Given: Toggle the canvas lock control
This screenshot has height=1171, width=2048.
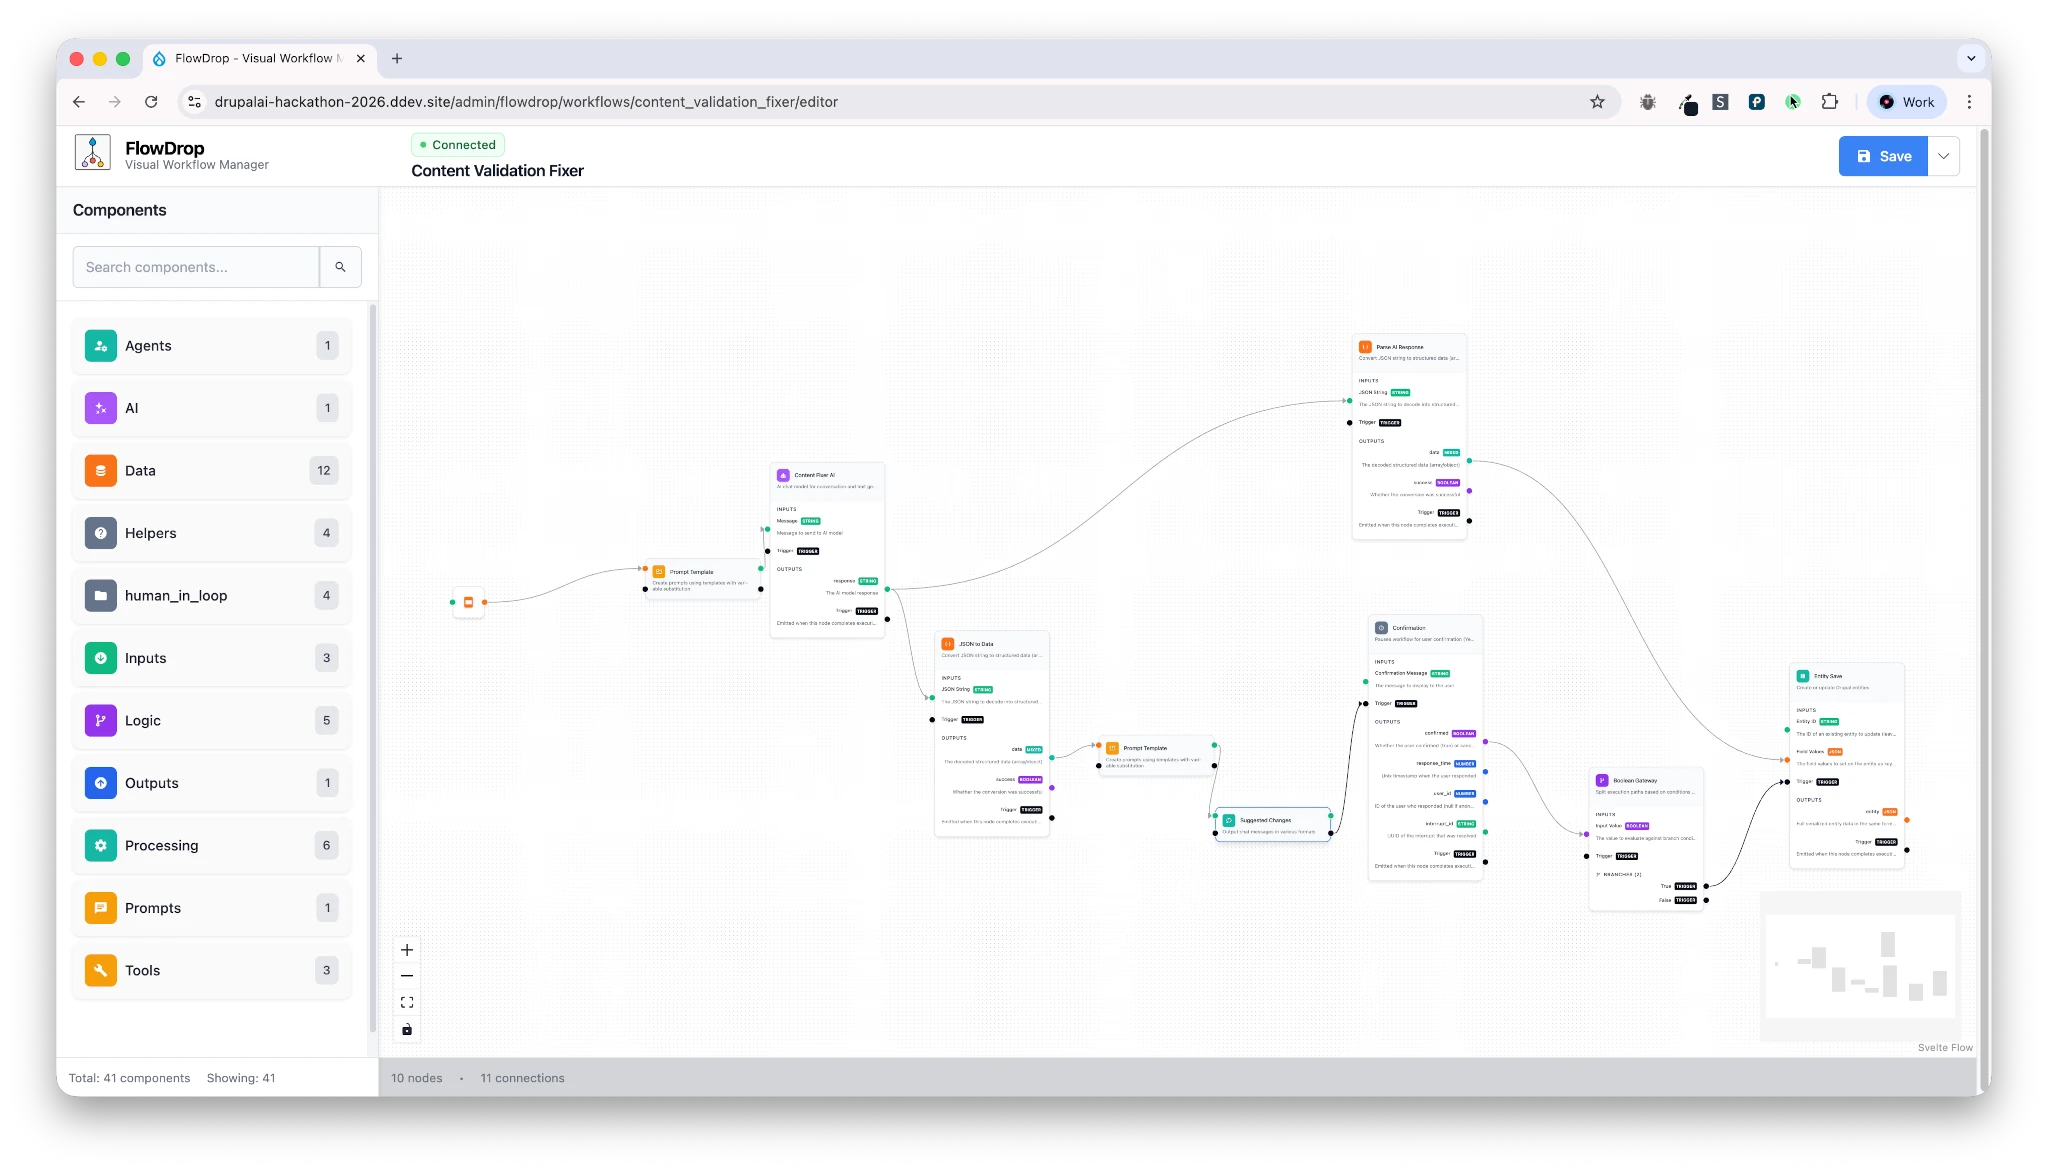Looking at the screenshot, I should 407,1029.
